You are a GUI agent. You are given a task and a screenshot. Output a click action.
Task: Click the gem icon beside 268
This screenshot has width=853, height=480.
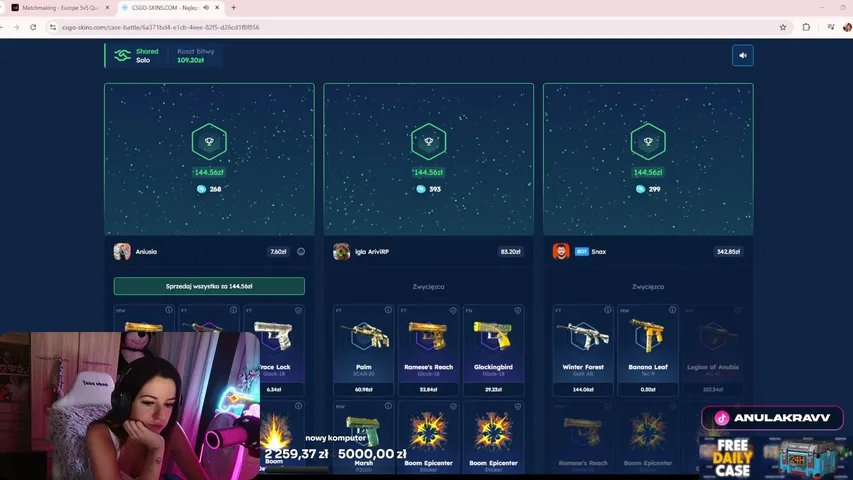pyautogui.click(x=201, y=189)
